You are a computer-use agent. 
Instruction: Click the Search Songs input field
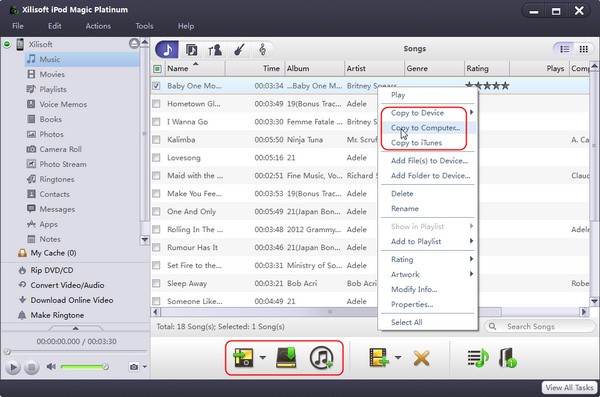[540, 327]
